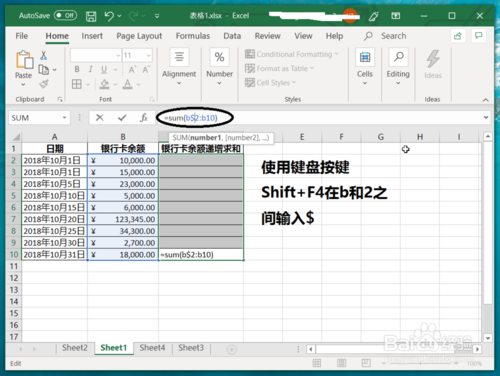Toggle the AutoSave switch

[x=65, y=15]
